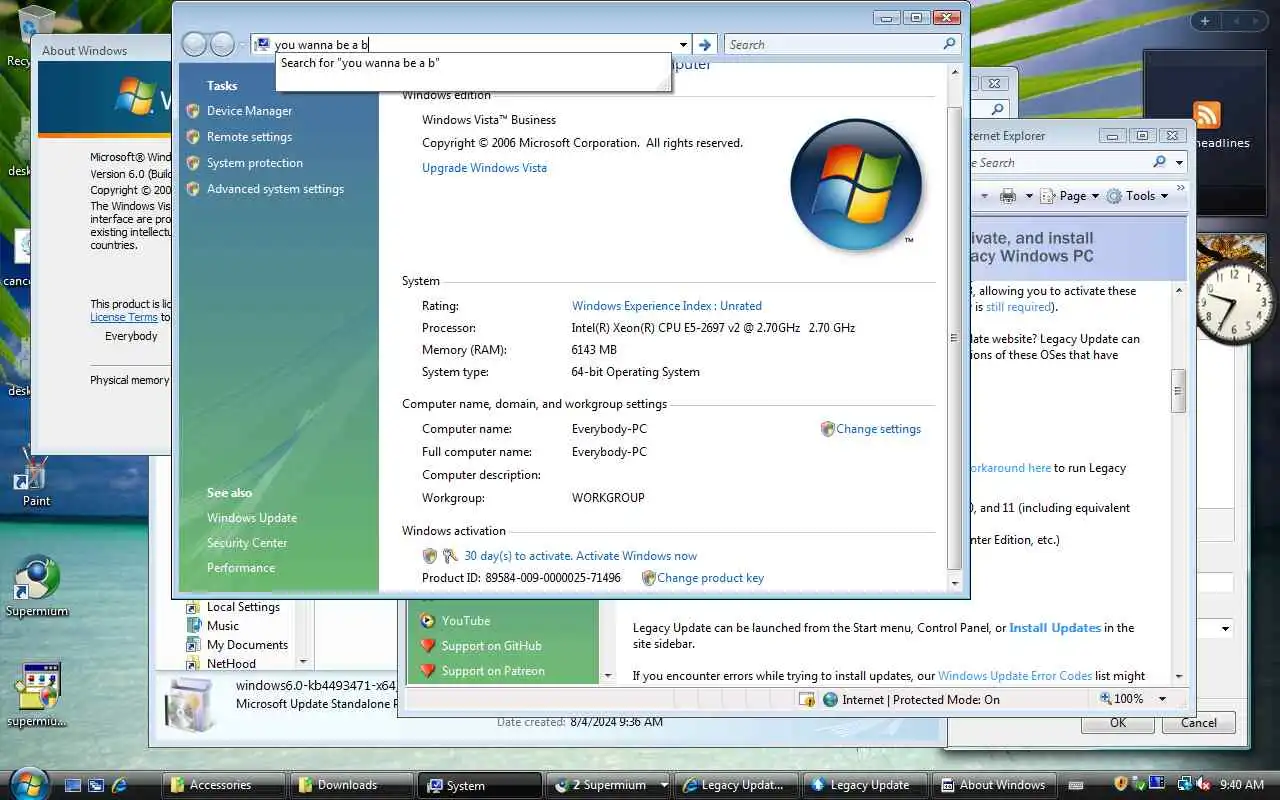Click the RSS feed headlines gadget icon
This screenshot has width=1280, height=800.
click(x=1207, y=114)
